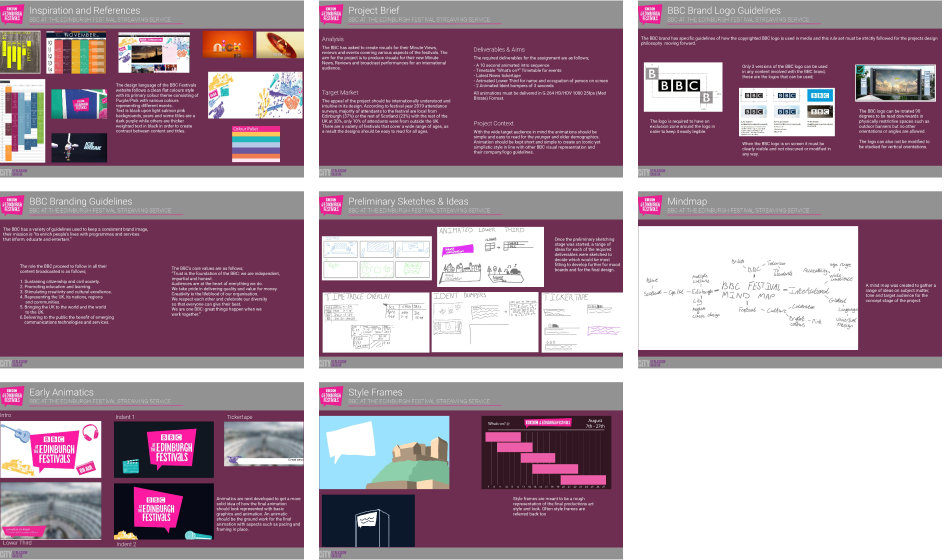Select the Indent 1 animatic frame
The image size is (951, 560).
click(164, 450)
